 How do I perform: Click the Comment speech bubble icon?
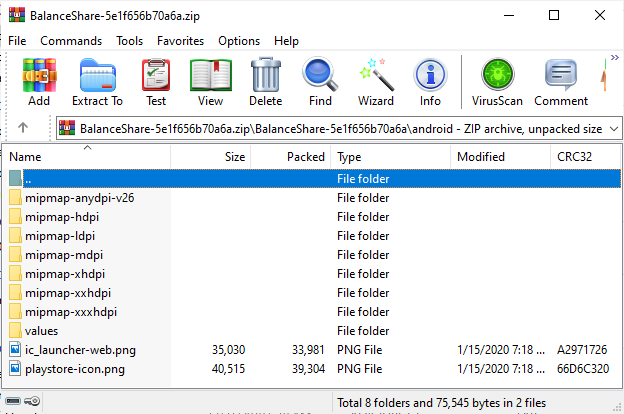coord(561,75)
